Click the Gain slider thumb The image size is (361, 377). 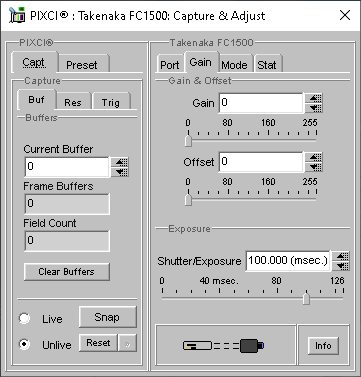tap(188, 141)
